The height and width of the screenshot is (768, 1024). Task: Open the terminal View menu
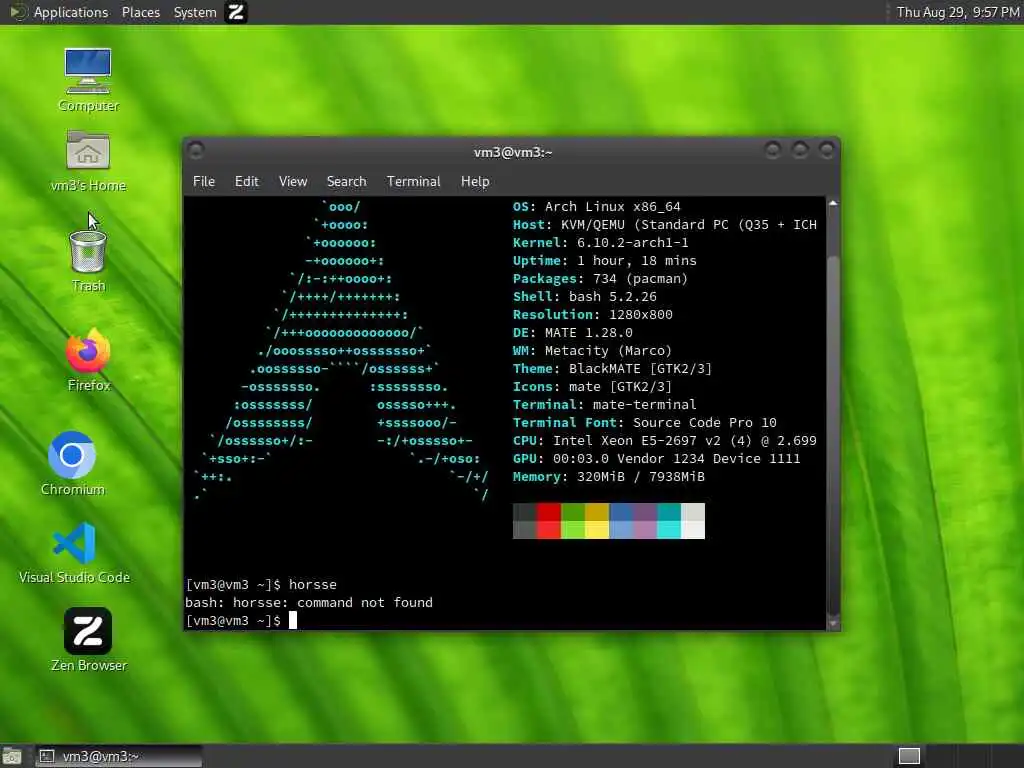point(293,182)
